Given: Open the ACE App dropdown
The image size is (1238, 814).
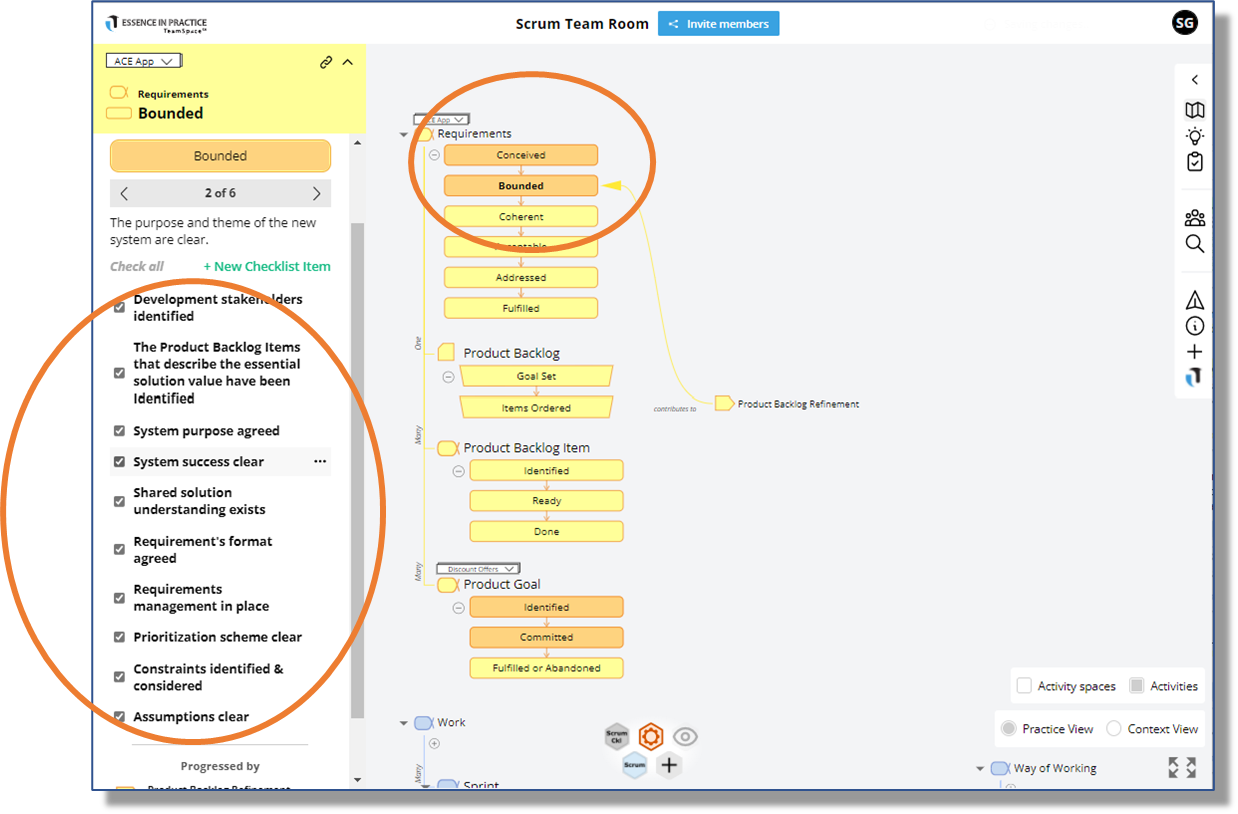Looking at the screenshot, I should [x=142, y=61].
